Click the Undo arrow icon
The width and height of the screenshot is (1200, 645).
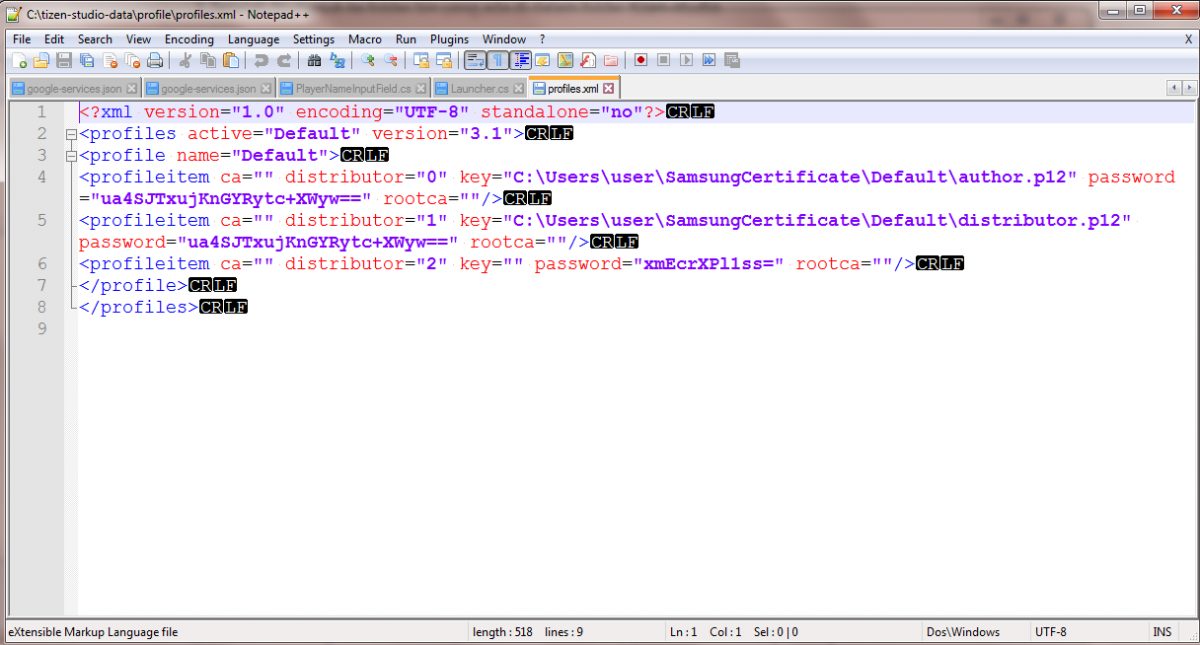tap(262, 60)
